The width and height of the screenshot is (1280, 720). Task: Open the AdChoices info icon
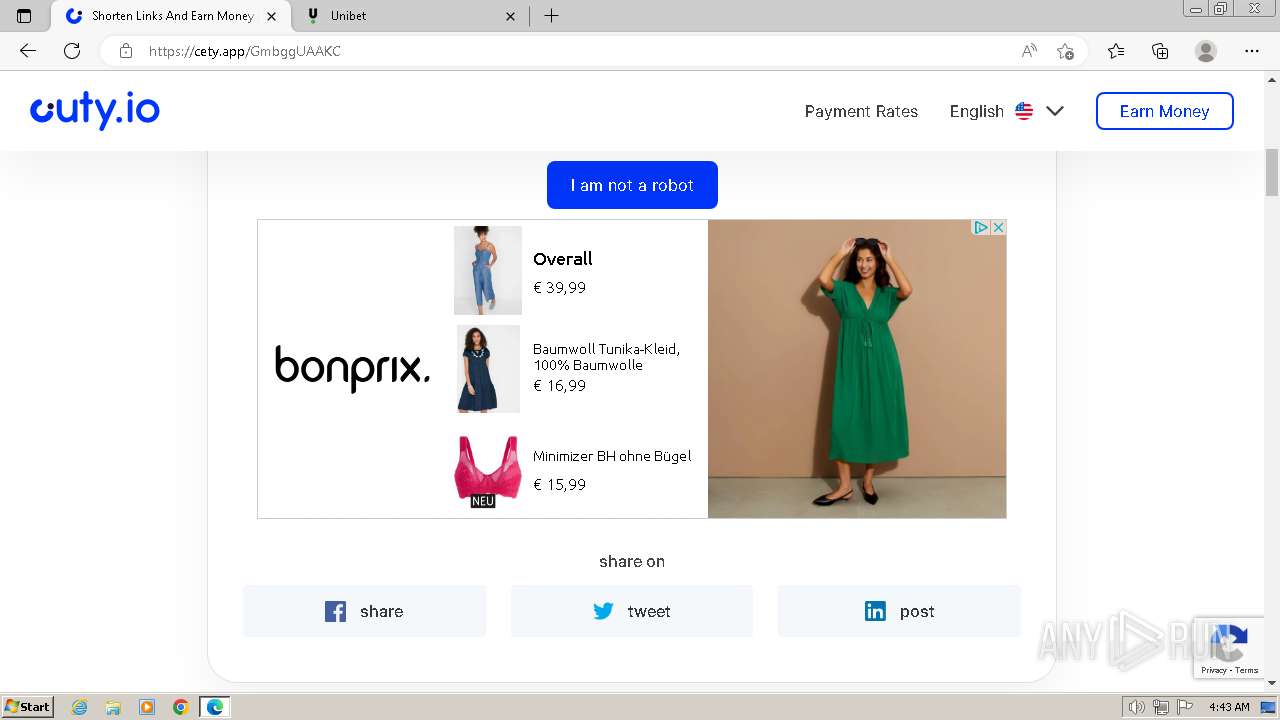(981, 228)
